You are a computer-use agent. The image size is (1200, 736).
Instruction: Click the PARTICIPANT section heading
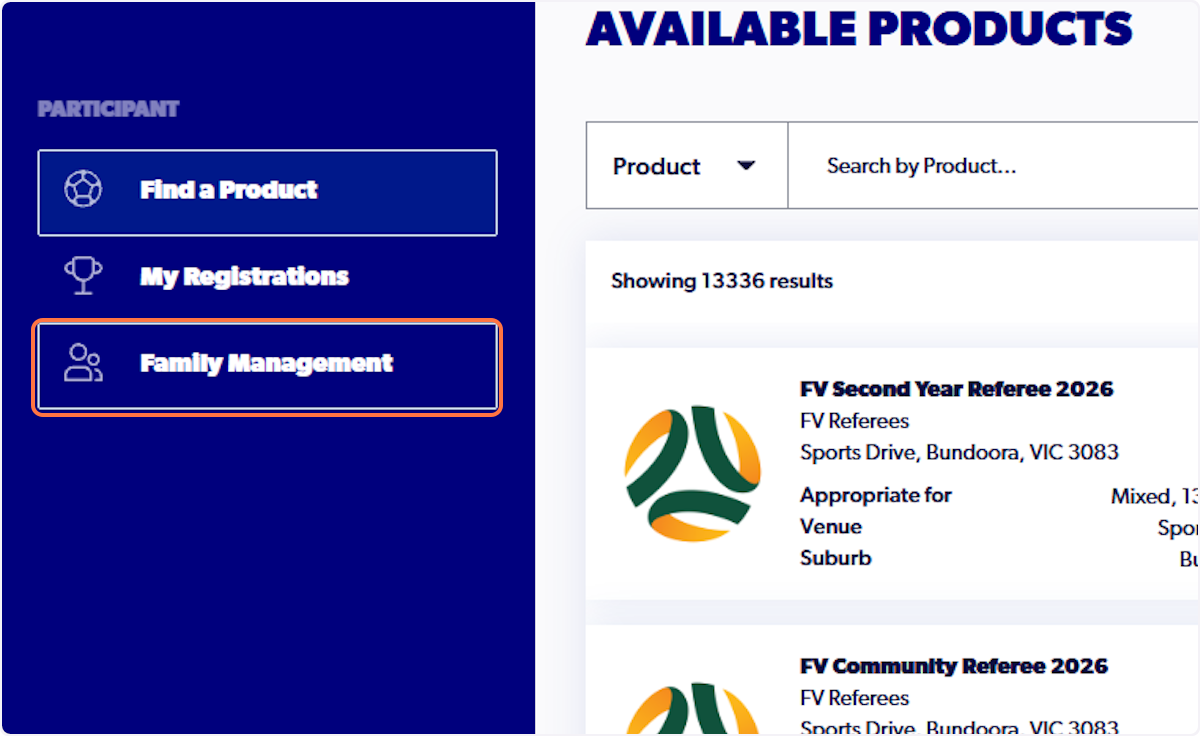coord(108,109)
